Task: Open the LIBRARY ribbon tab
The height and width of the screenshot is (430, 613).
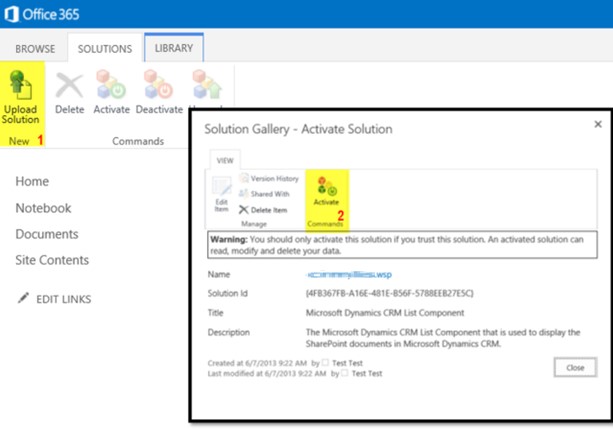Action: point(174,48)
